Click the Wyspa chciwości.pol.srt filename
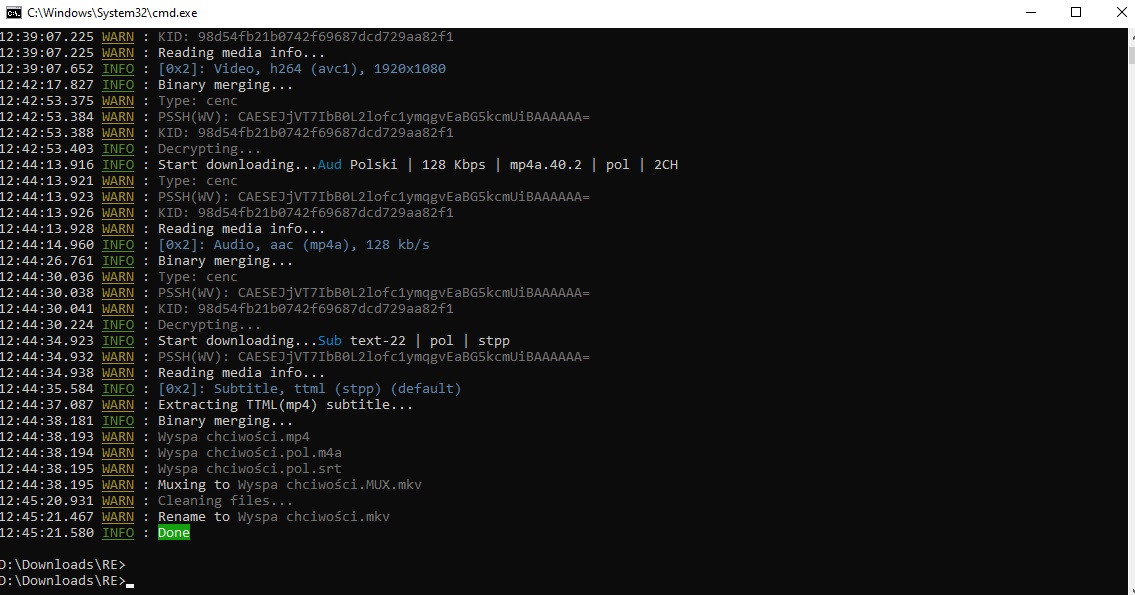The image size is (1135, 595). 249,469
